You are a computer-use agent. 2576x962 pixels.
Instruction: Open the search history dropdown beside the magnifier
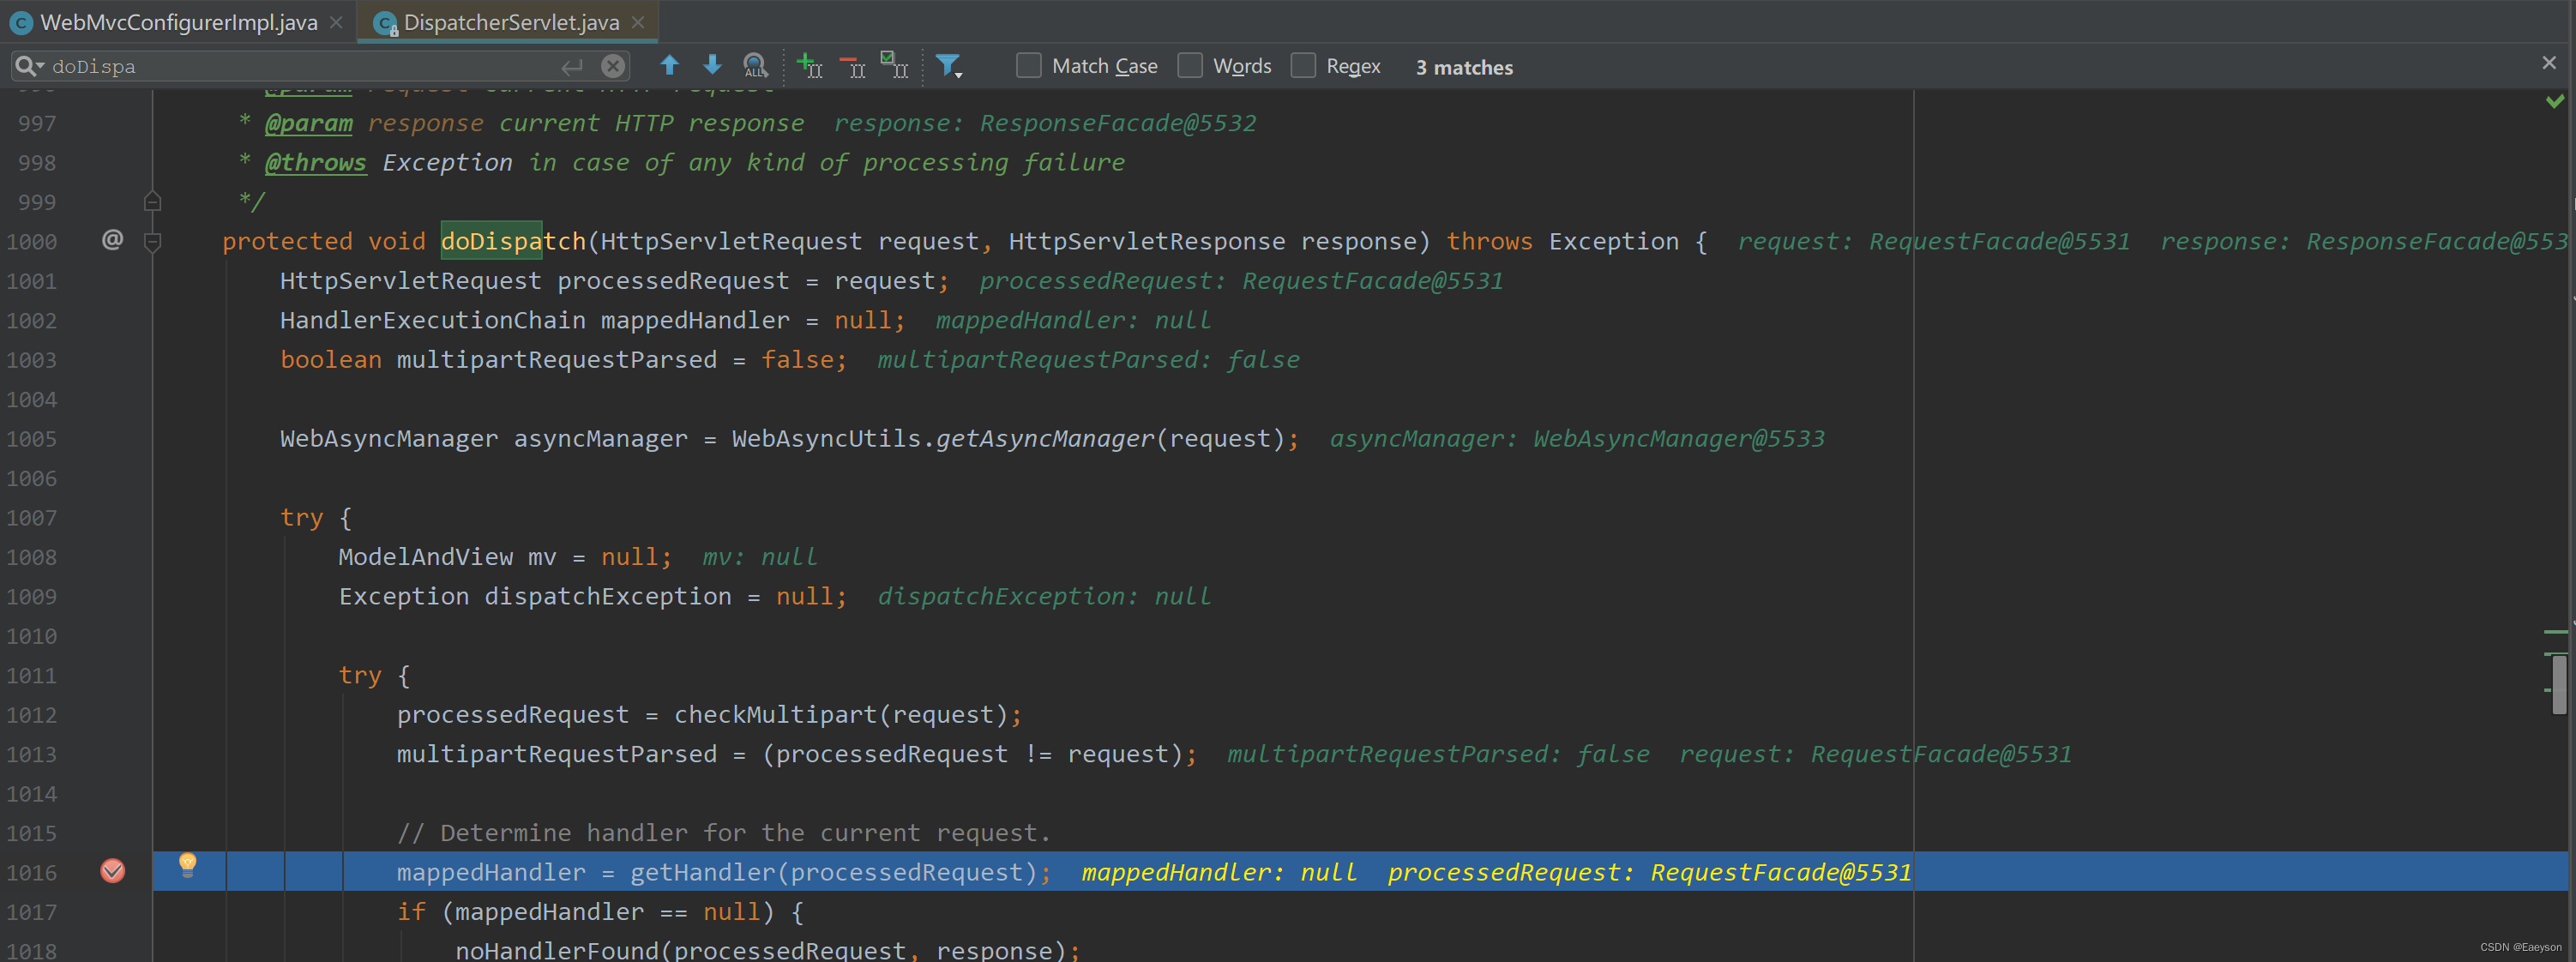28,66
